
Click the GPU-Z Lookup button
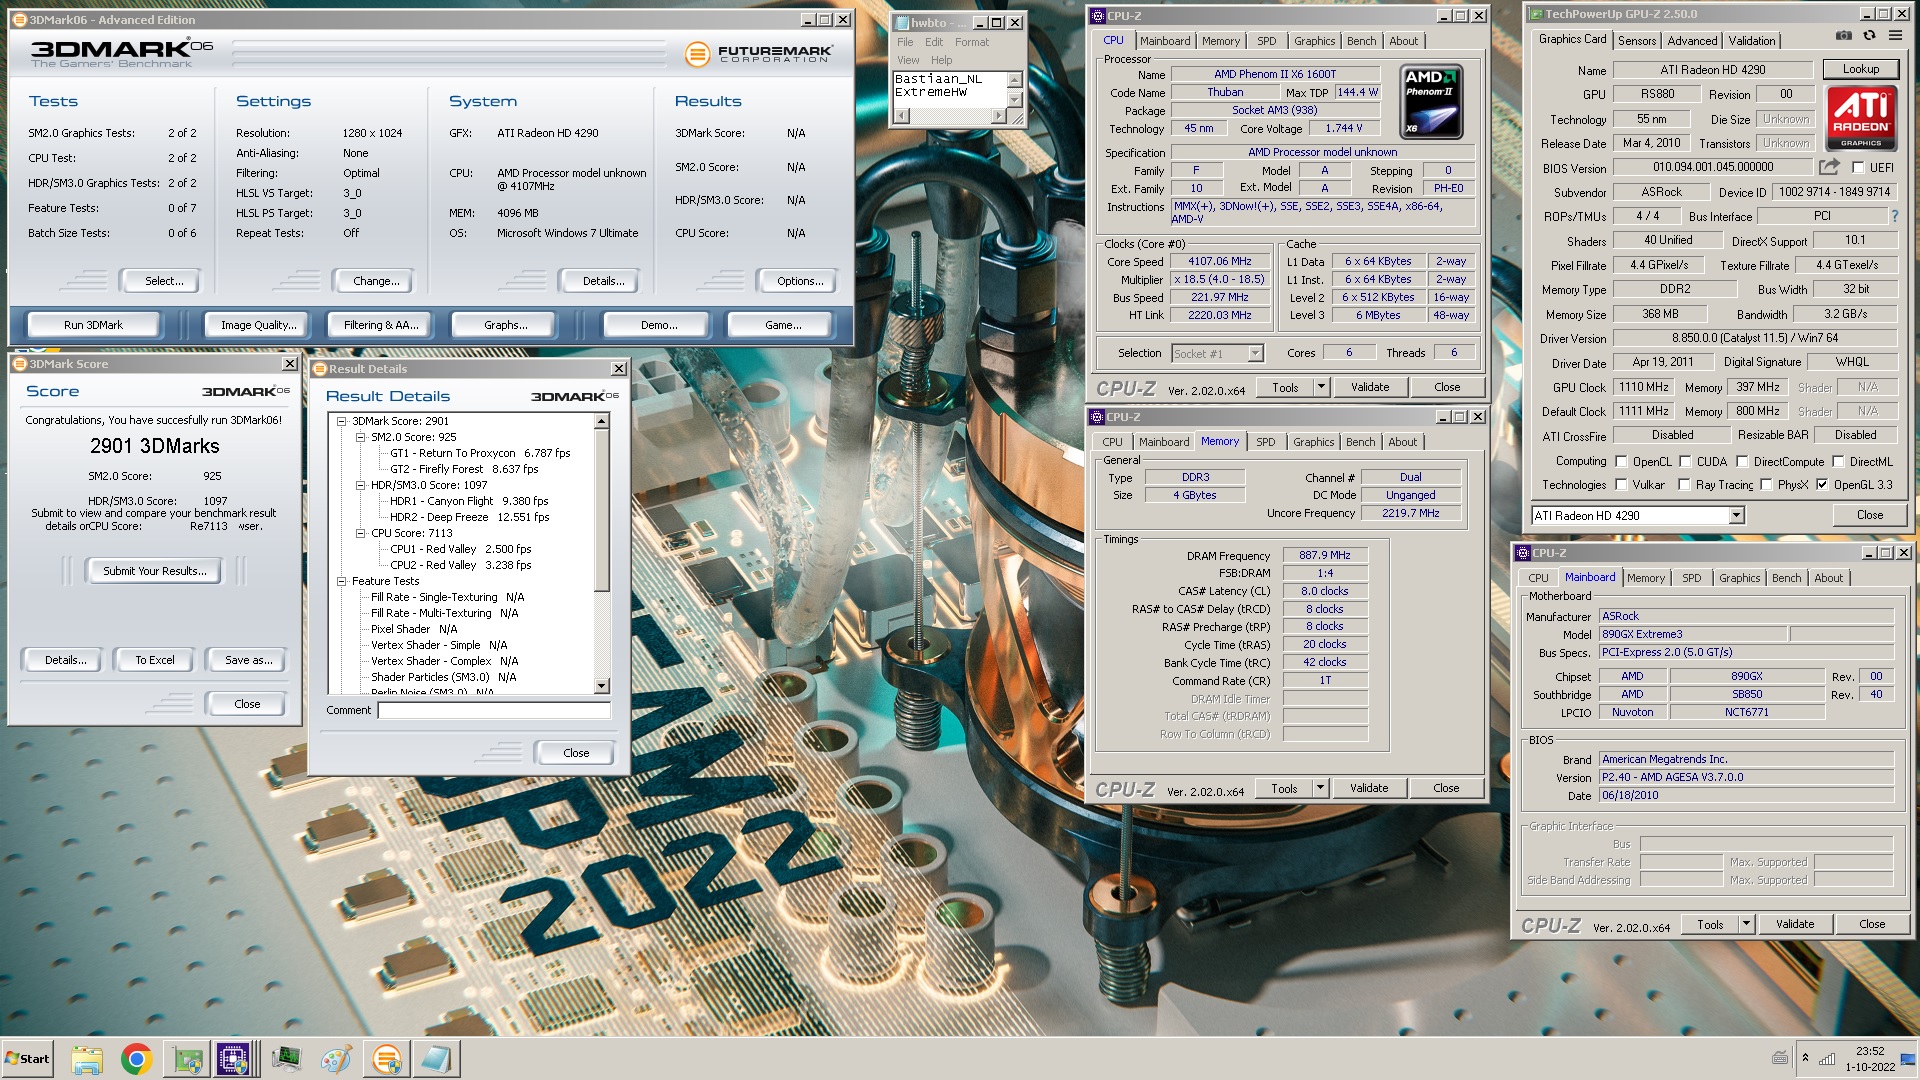1860,69
